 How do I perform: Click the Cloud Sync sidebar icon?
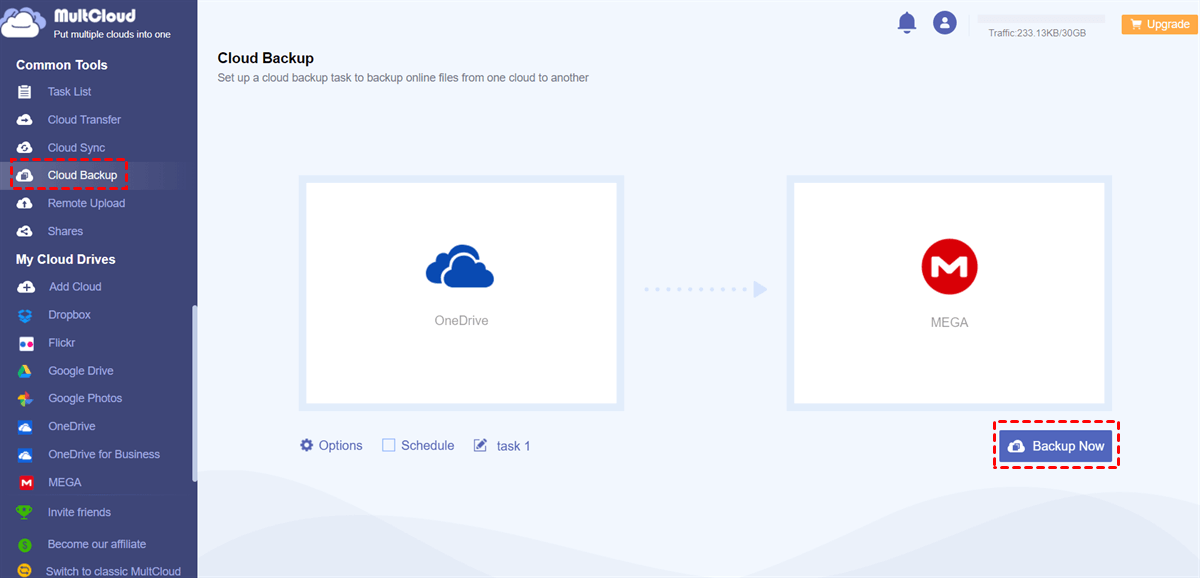[25, 148]
